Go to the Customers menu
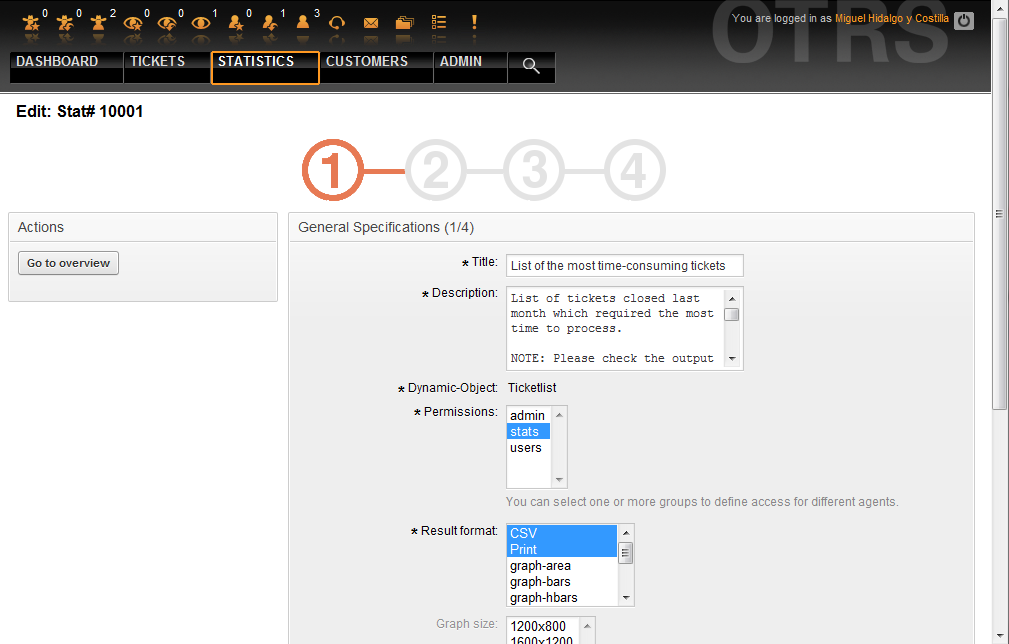 367,62
